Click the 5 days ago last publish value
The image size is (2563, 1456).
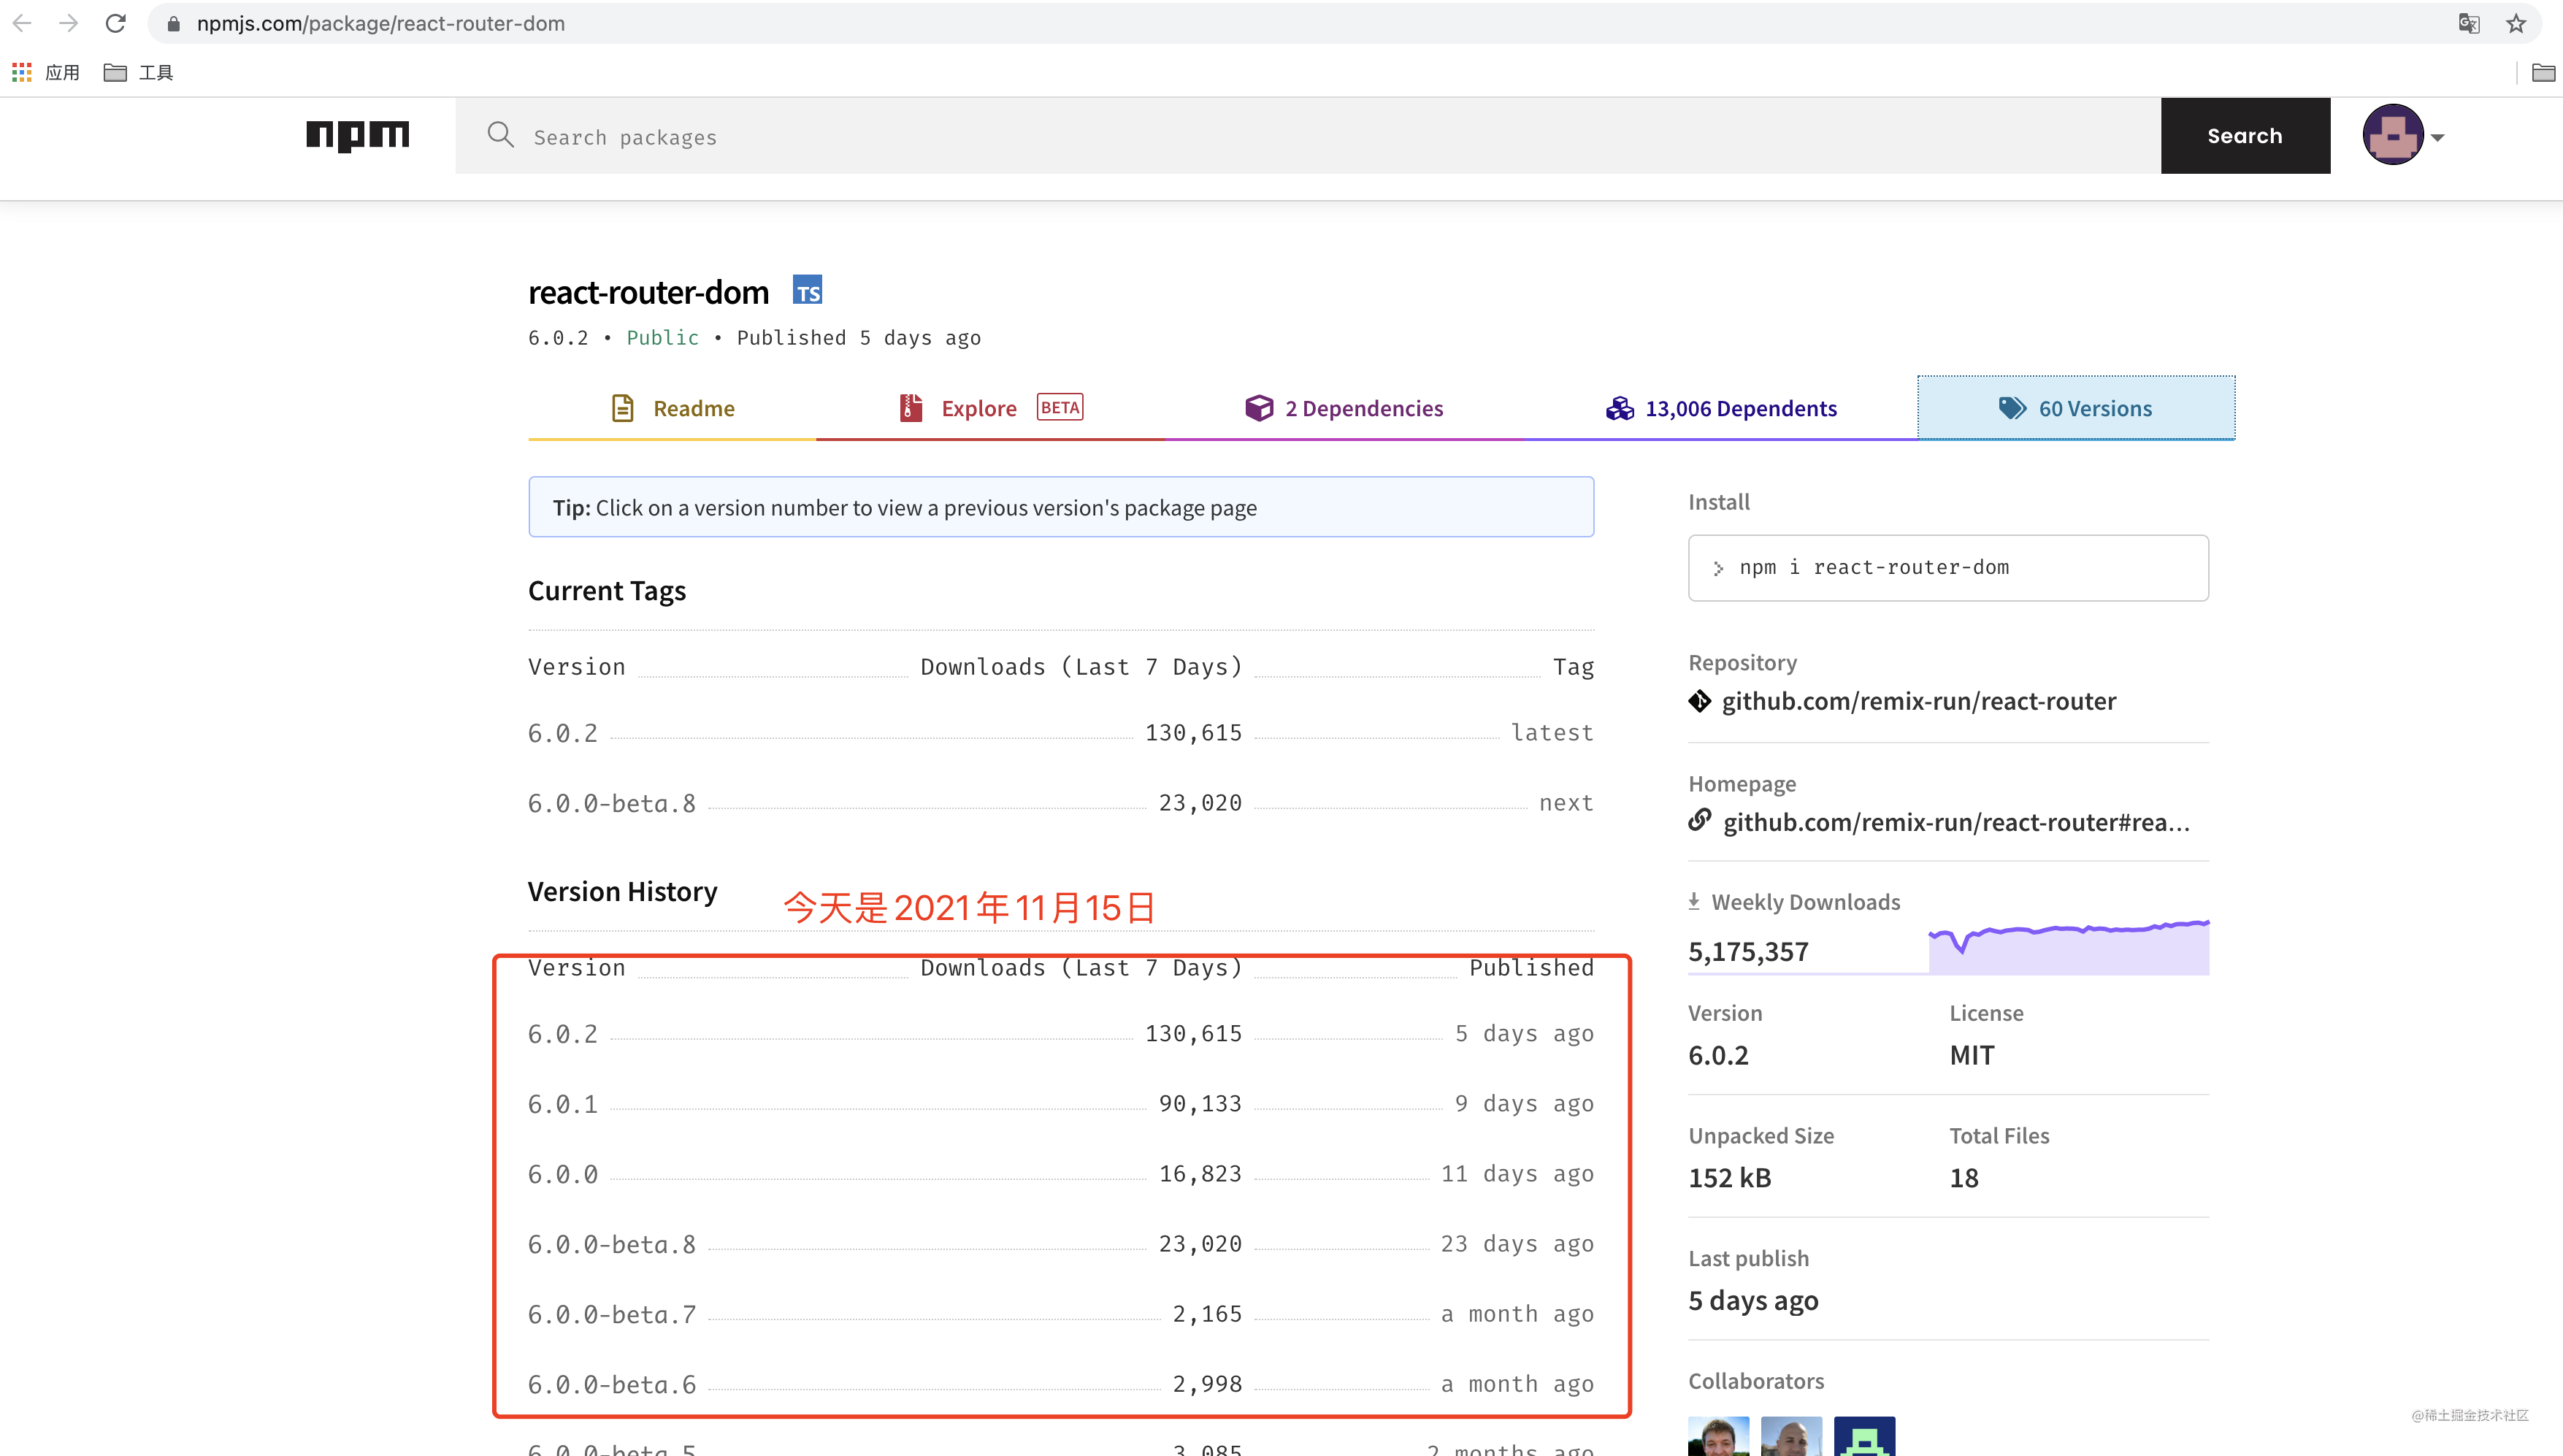coord(1753,1300)
